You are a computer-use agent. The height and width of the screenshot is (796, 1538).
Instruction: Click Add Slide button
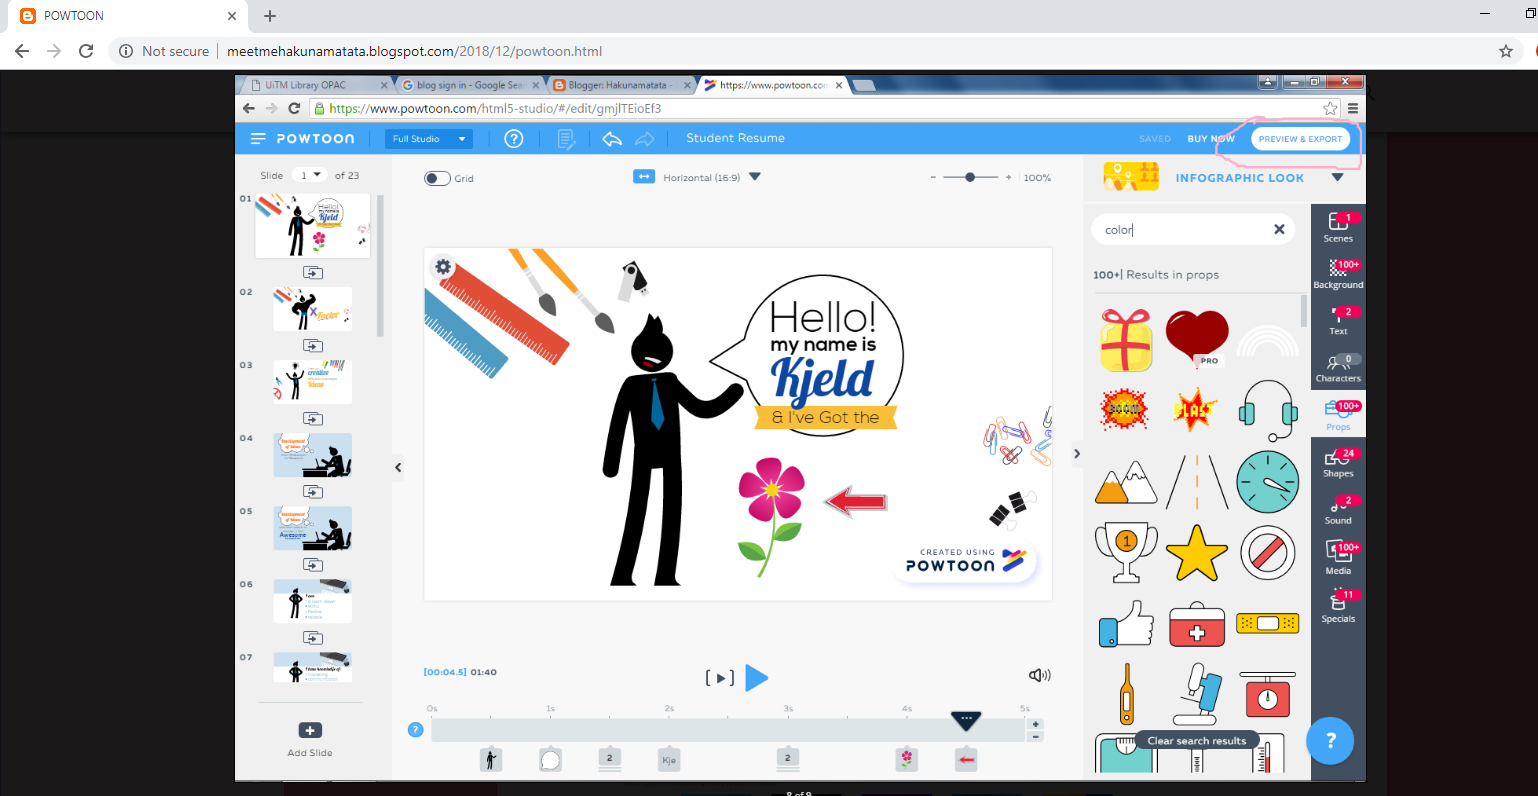click(x=310, y=739)
